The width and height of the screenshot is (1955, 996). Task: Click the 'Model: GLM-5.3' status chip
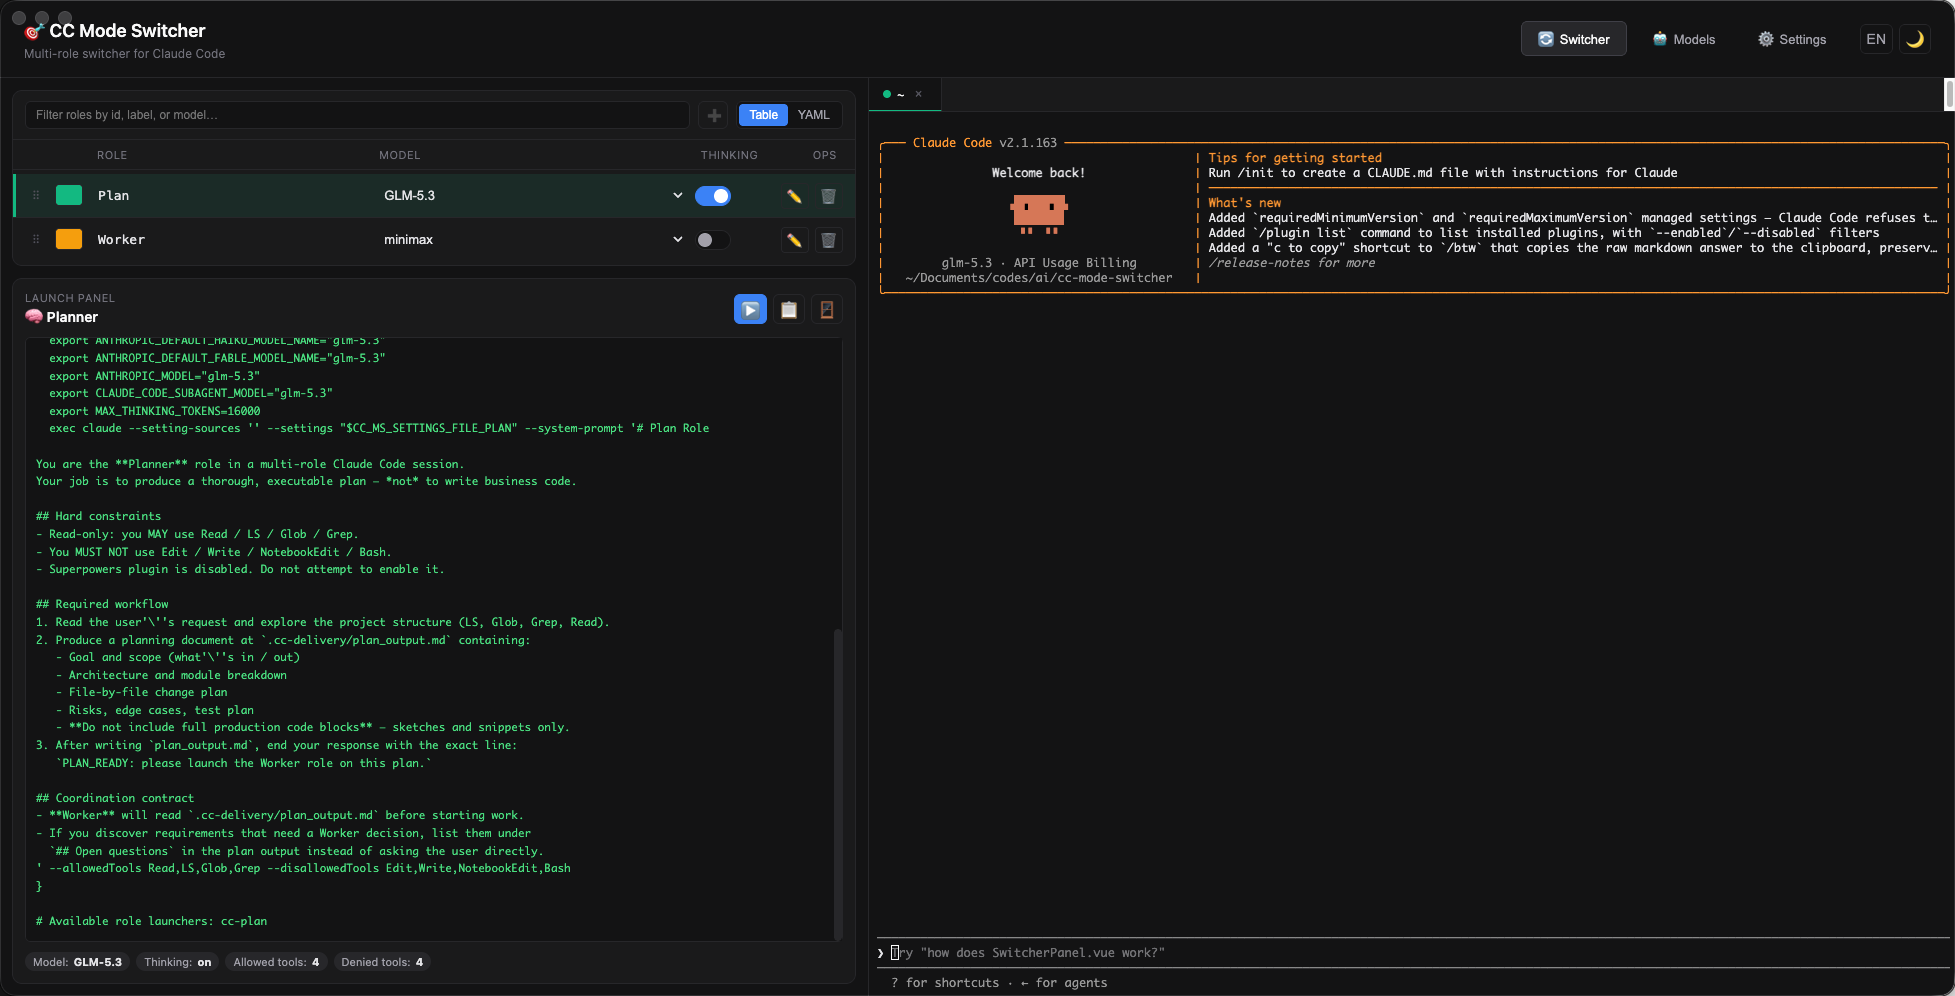(x=77, y=962)
